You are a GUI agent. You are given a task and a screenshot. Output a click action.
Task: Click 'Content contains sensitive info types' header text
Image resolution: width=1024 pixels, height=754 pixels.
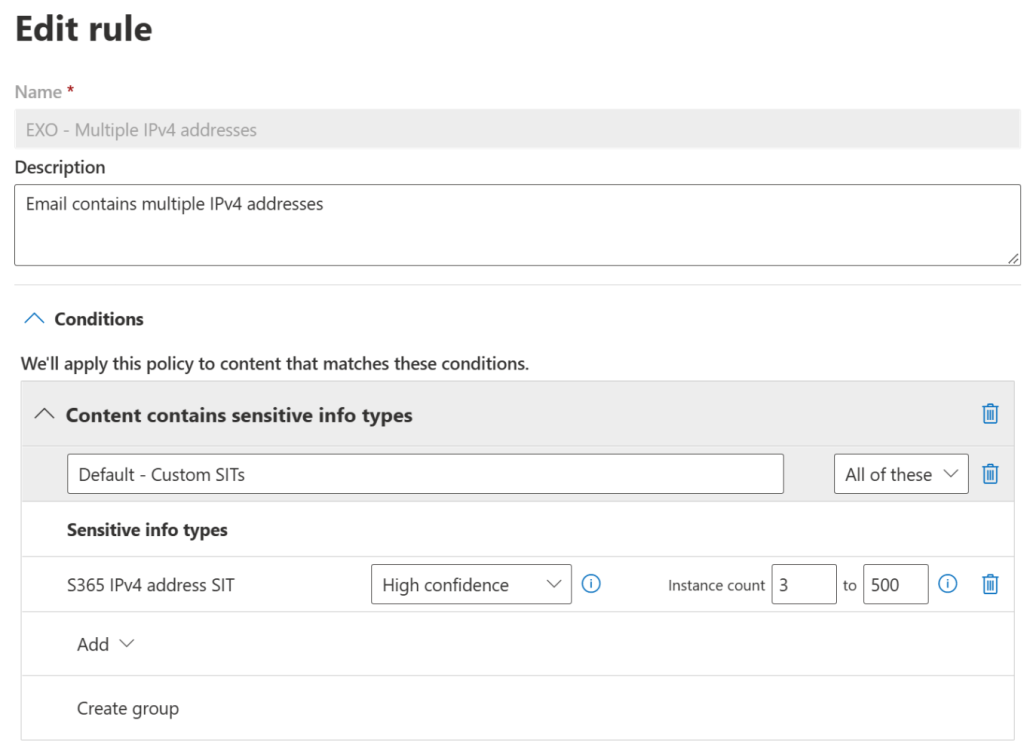(239, 414)
